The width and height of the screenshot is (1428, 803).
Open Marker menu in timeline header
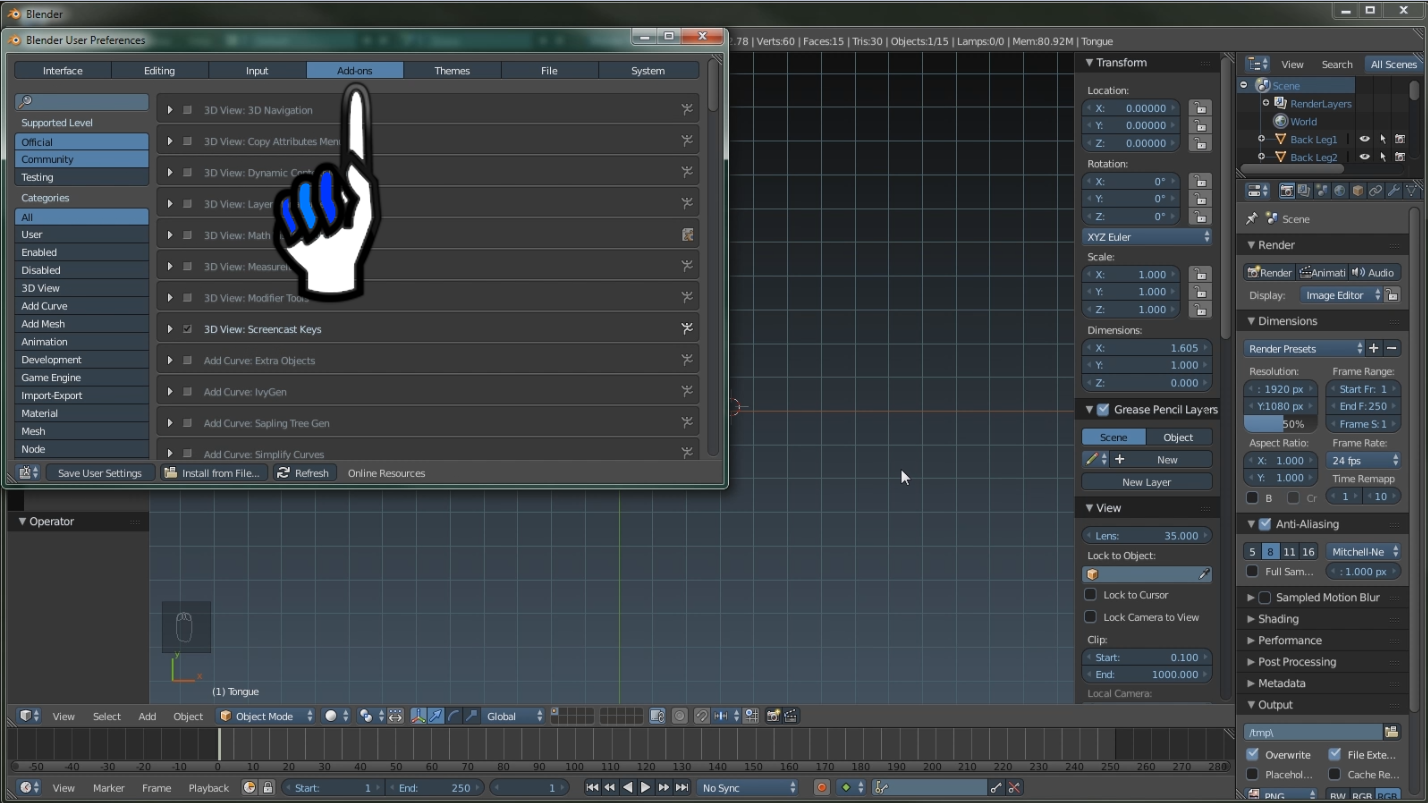coord(109,788)
